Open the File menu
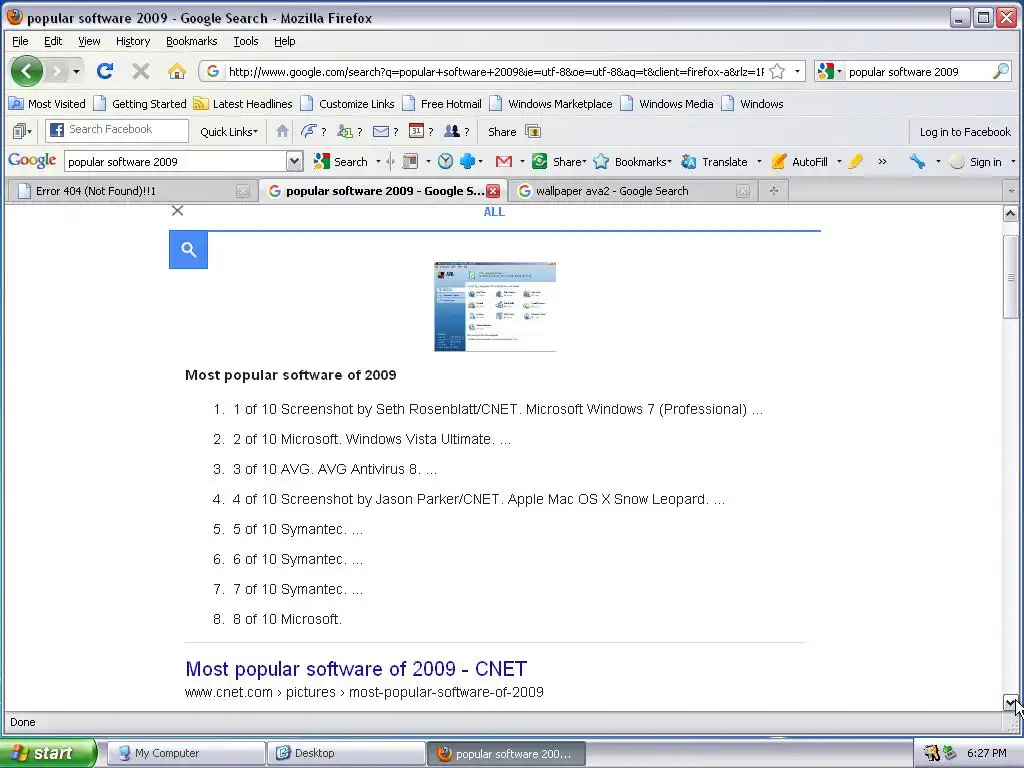The image size is (1024, 768). [x=20, y=41]
